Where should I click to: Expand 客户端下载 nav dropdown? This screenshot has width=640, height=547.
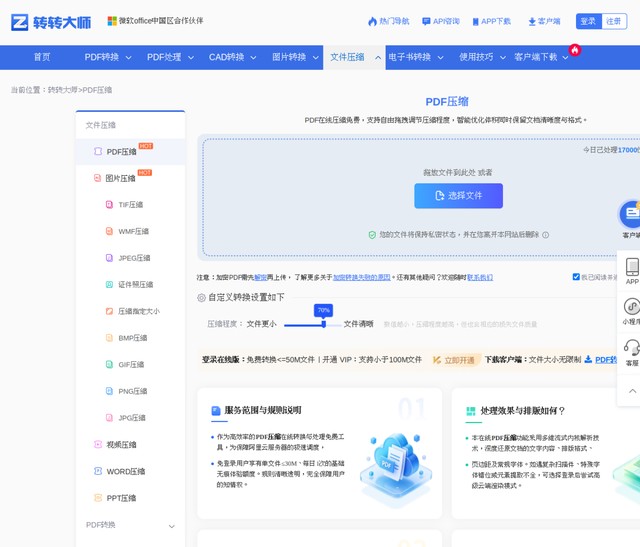pos(565,58)
